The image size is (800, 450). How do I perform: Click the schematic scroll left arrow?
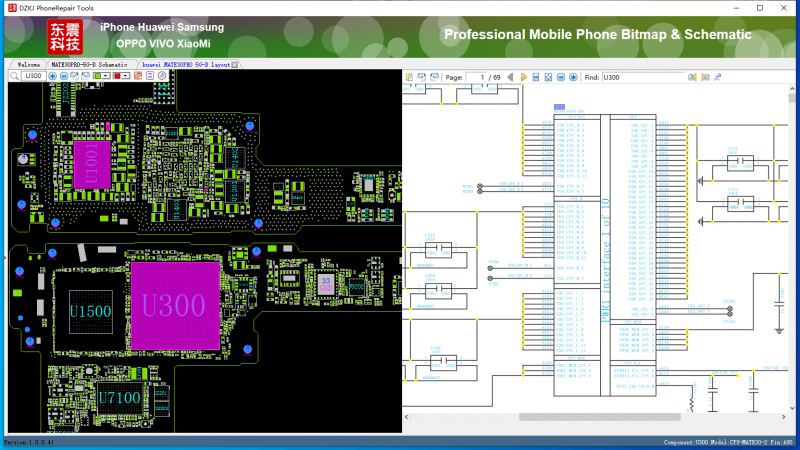[407, 417]
